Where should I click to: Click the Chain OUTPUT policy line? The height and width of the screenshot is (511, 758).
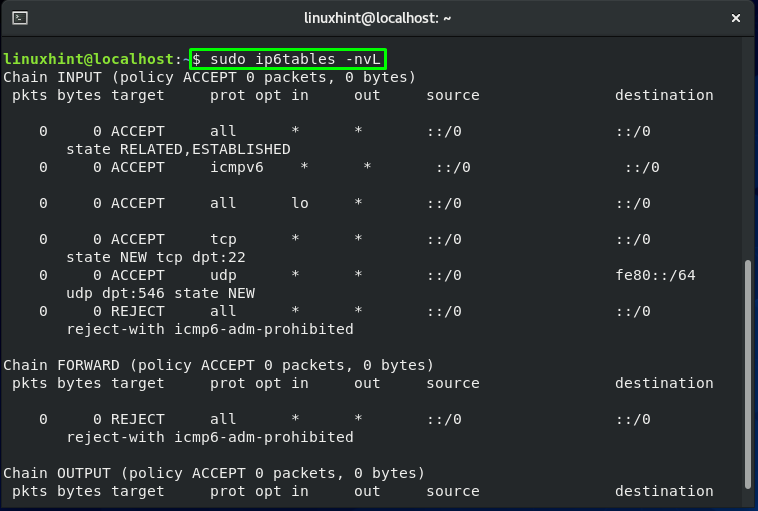click(x=214, y=473)
